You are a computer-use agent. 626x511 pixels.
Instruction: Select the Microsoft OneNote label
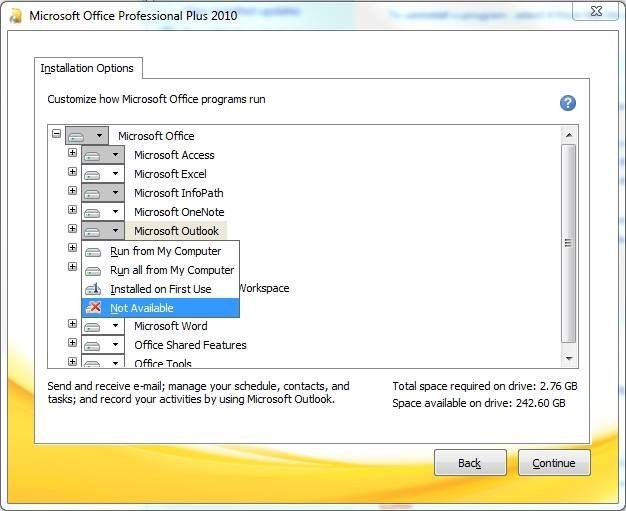(179, 212)
